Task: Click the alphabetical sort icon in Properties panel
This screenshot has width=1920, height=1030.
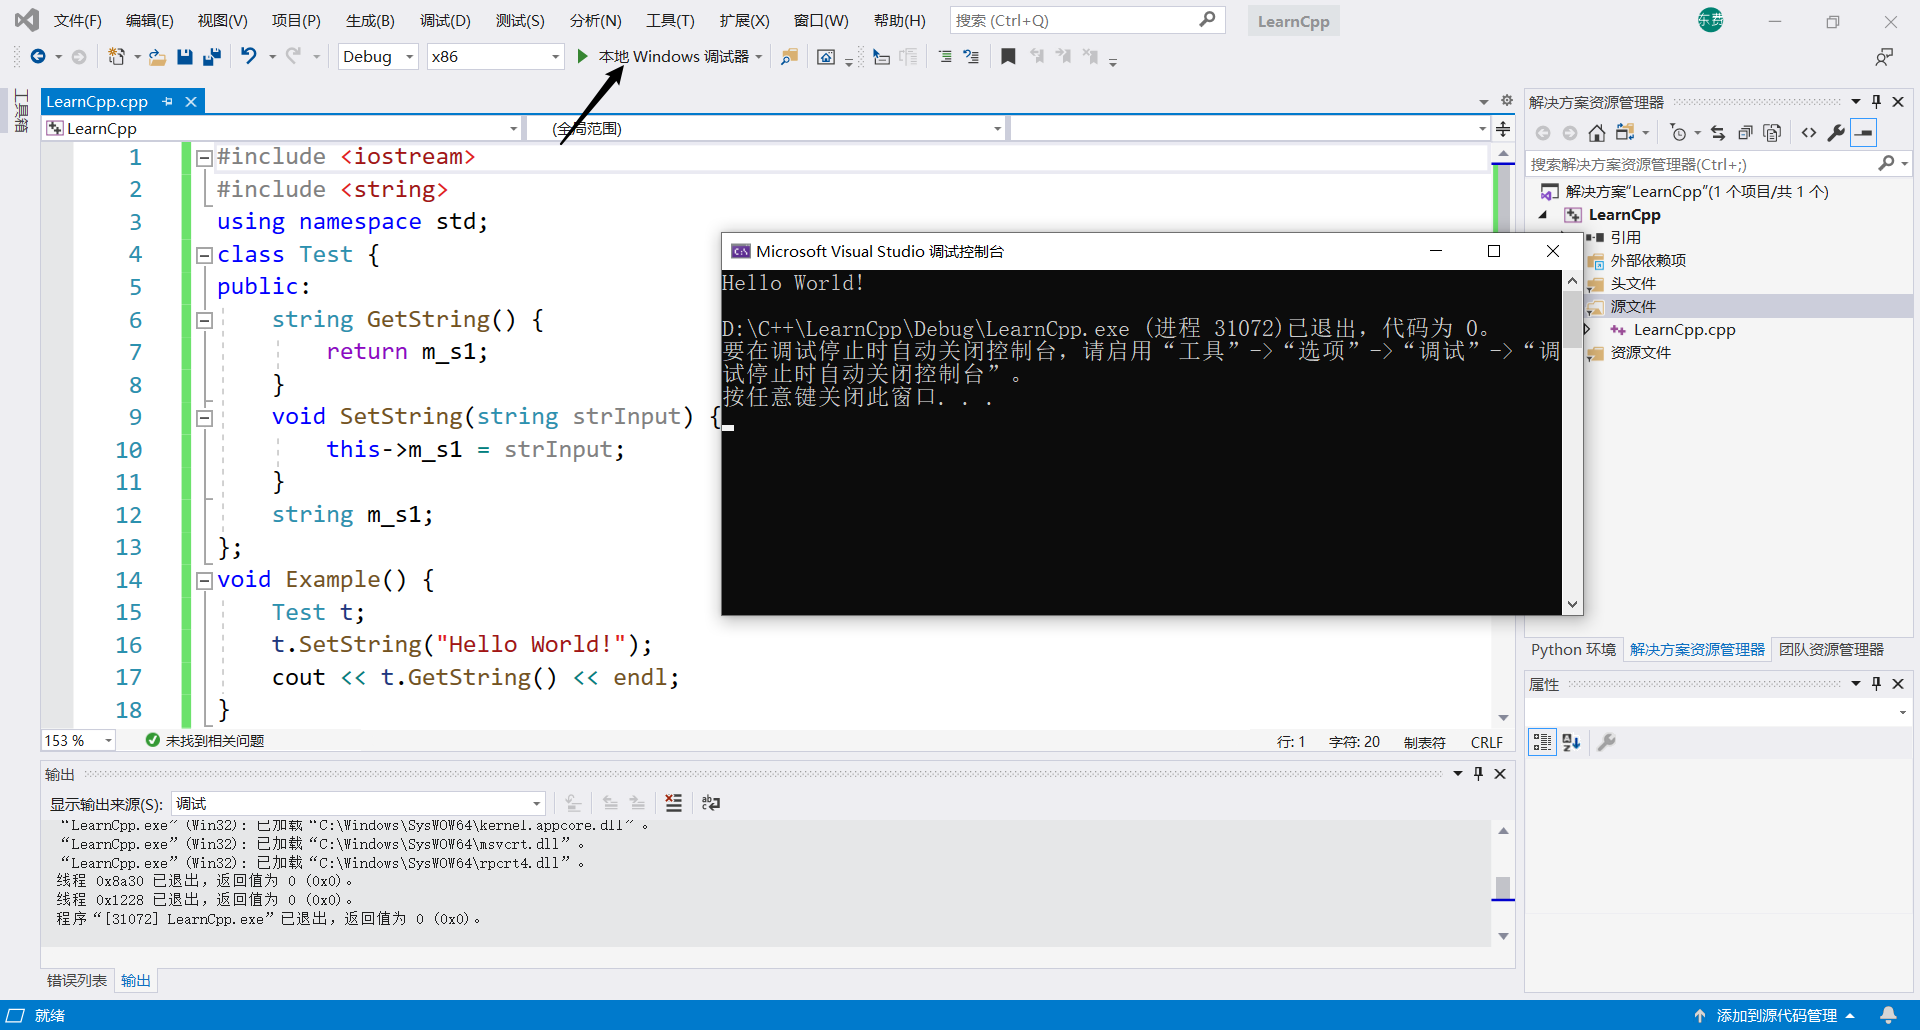Action: (1571, 742)
